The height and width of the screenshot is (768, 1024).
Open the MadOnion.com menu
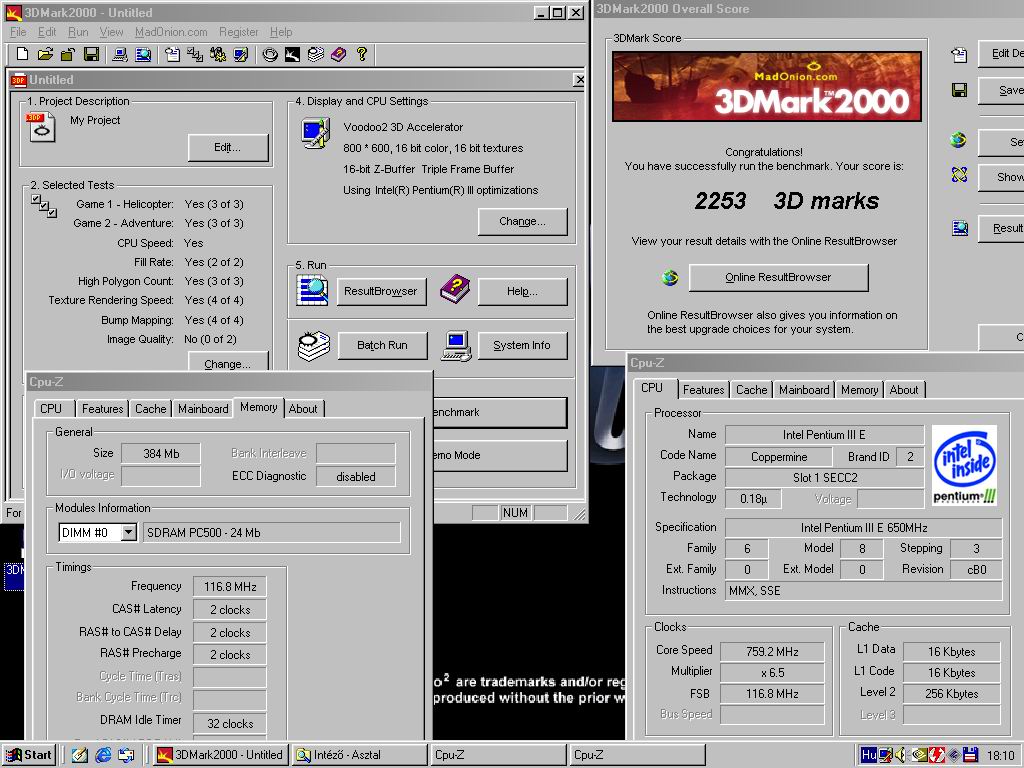pos(171,32)
